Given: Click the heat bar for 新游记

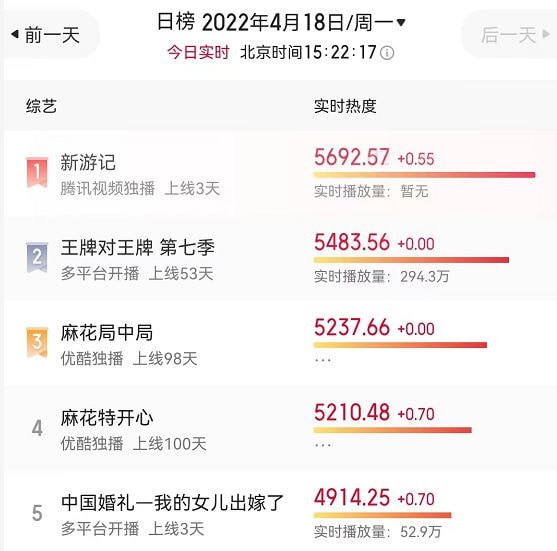Looking at the screenshot, I should (x=424, y=175).
